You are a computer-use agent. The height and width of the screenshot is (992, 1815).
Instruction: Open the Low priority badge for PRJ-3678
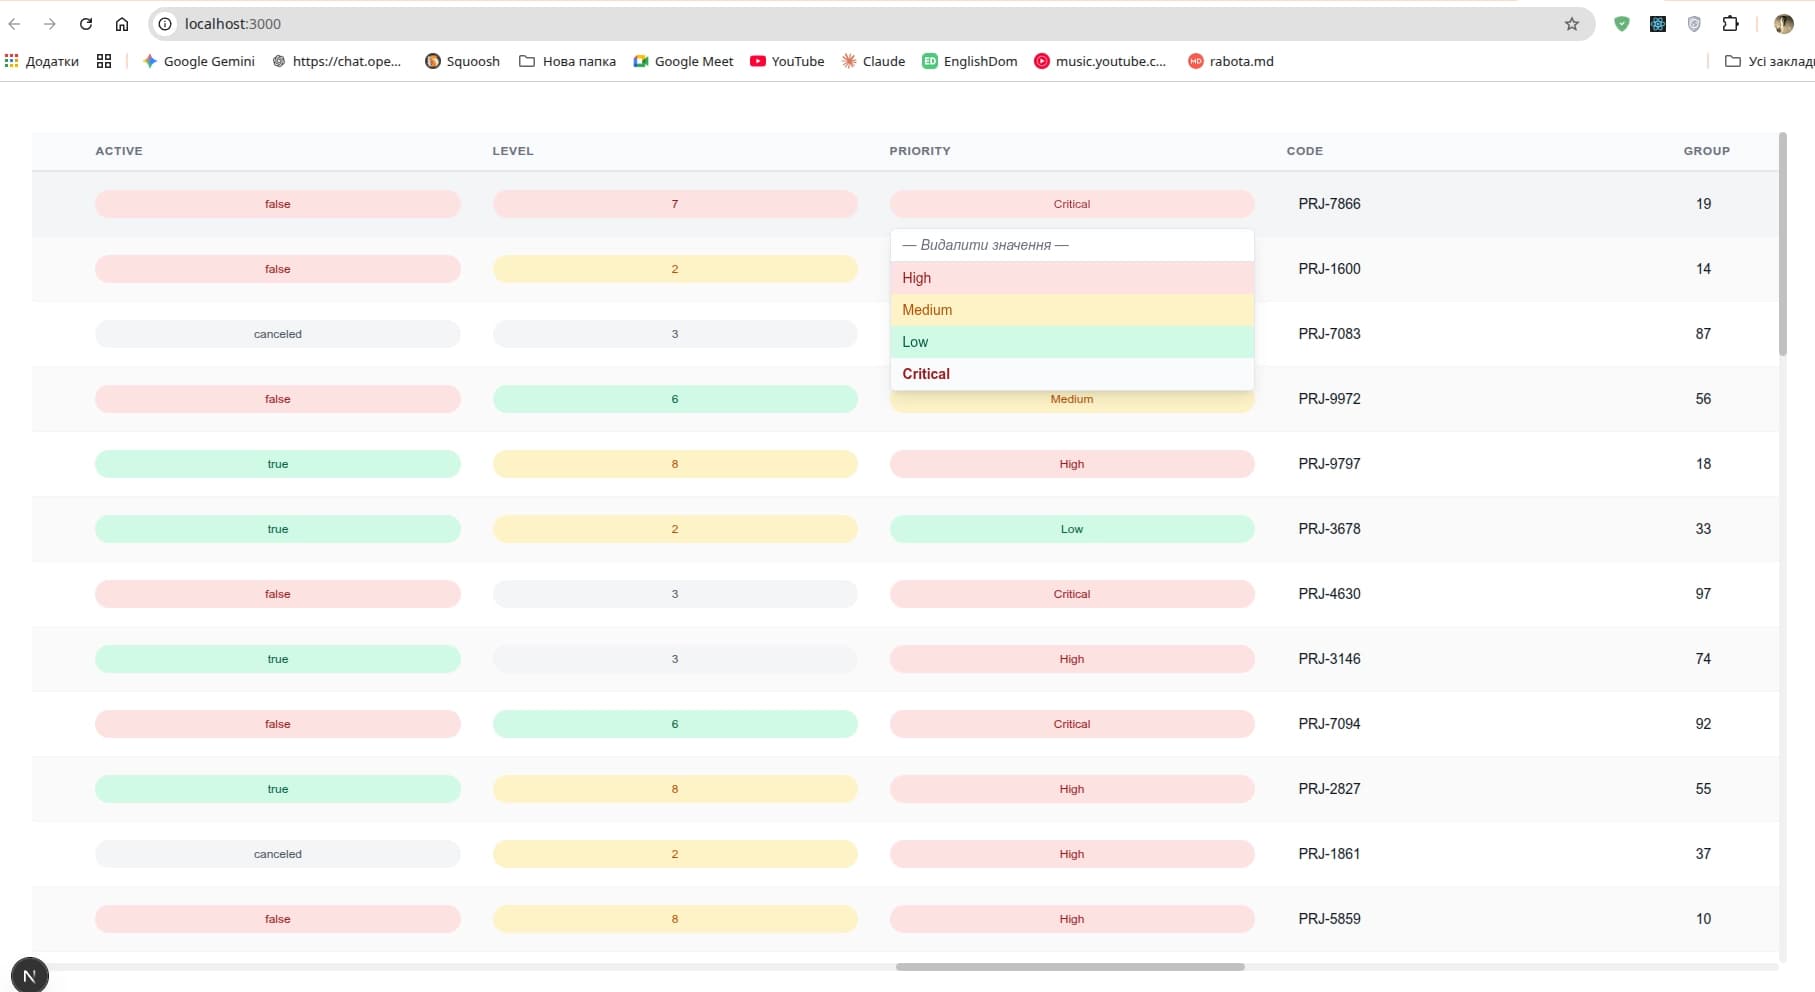coord(1072,529)
